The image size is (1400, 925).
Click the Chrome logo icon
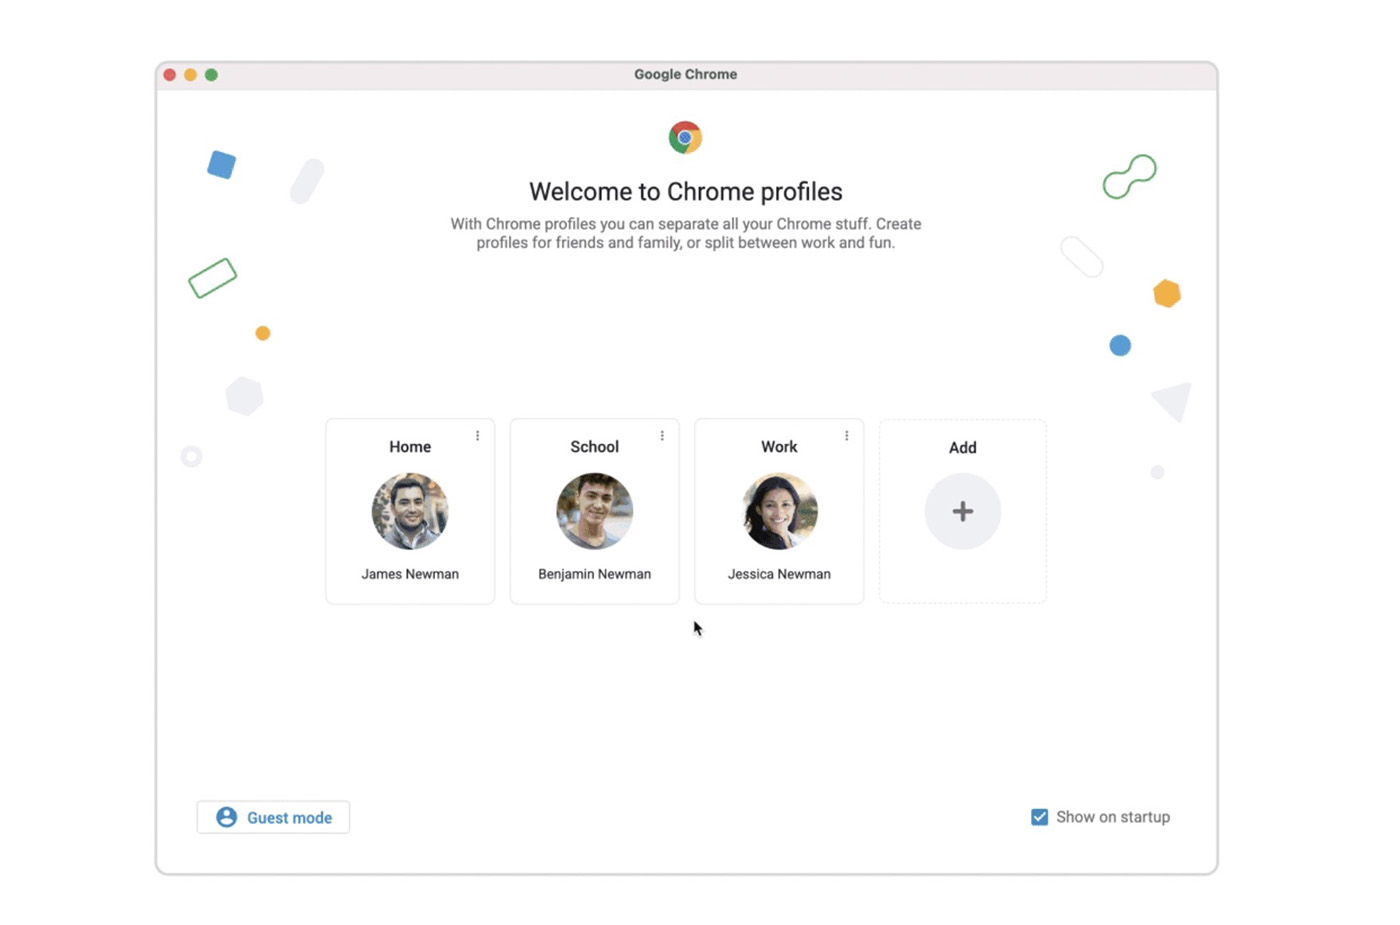click(685, 137)
